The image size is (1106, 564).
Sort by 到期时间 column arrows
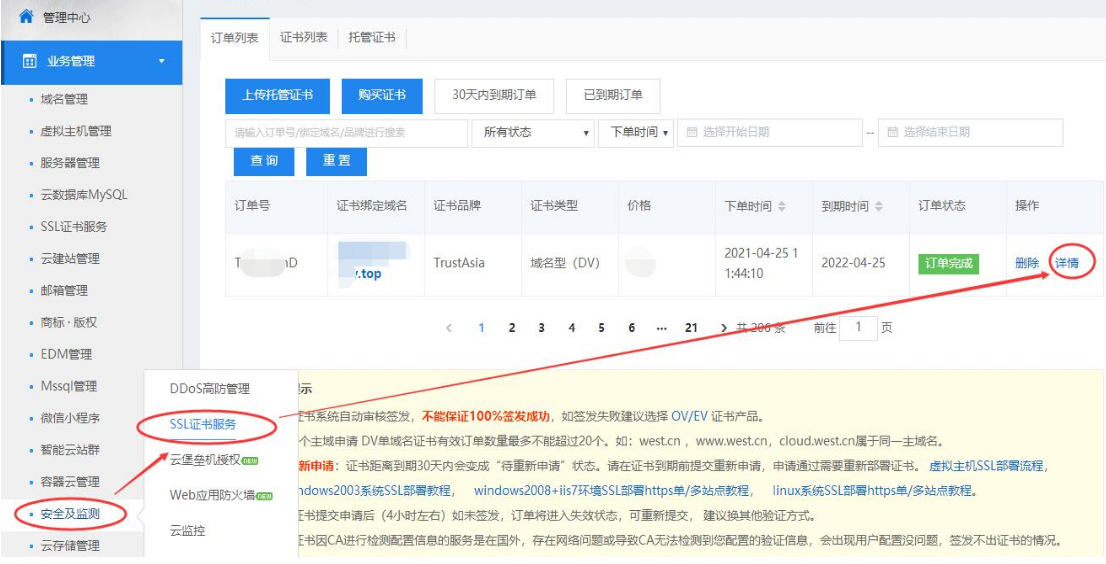[879, 206]
